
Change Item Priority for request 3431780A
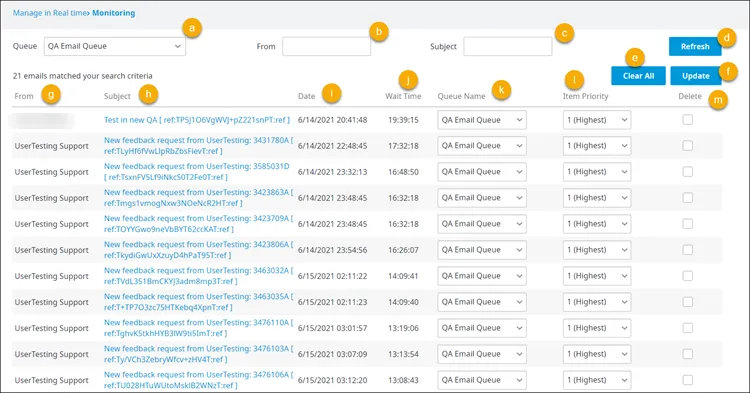click(x=597, y=146)
